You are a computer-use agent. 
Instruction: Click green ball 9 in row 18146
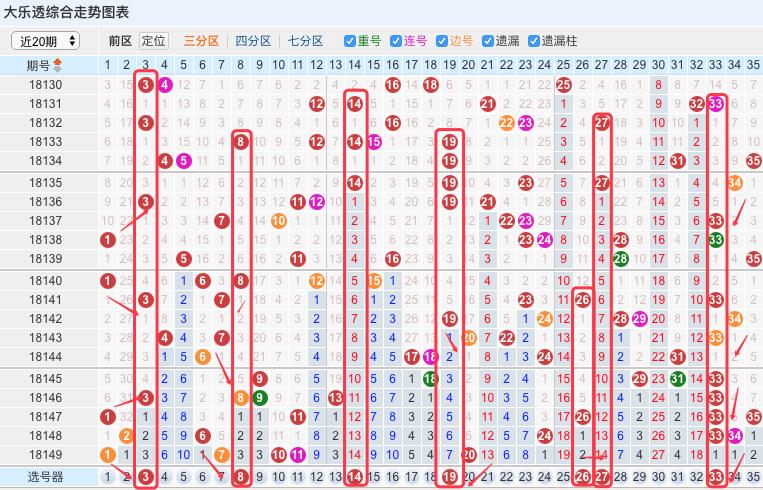259,398
